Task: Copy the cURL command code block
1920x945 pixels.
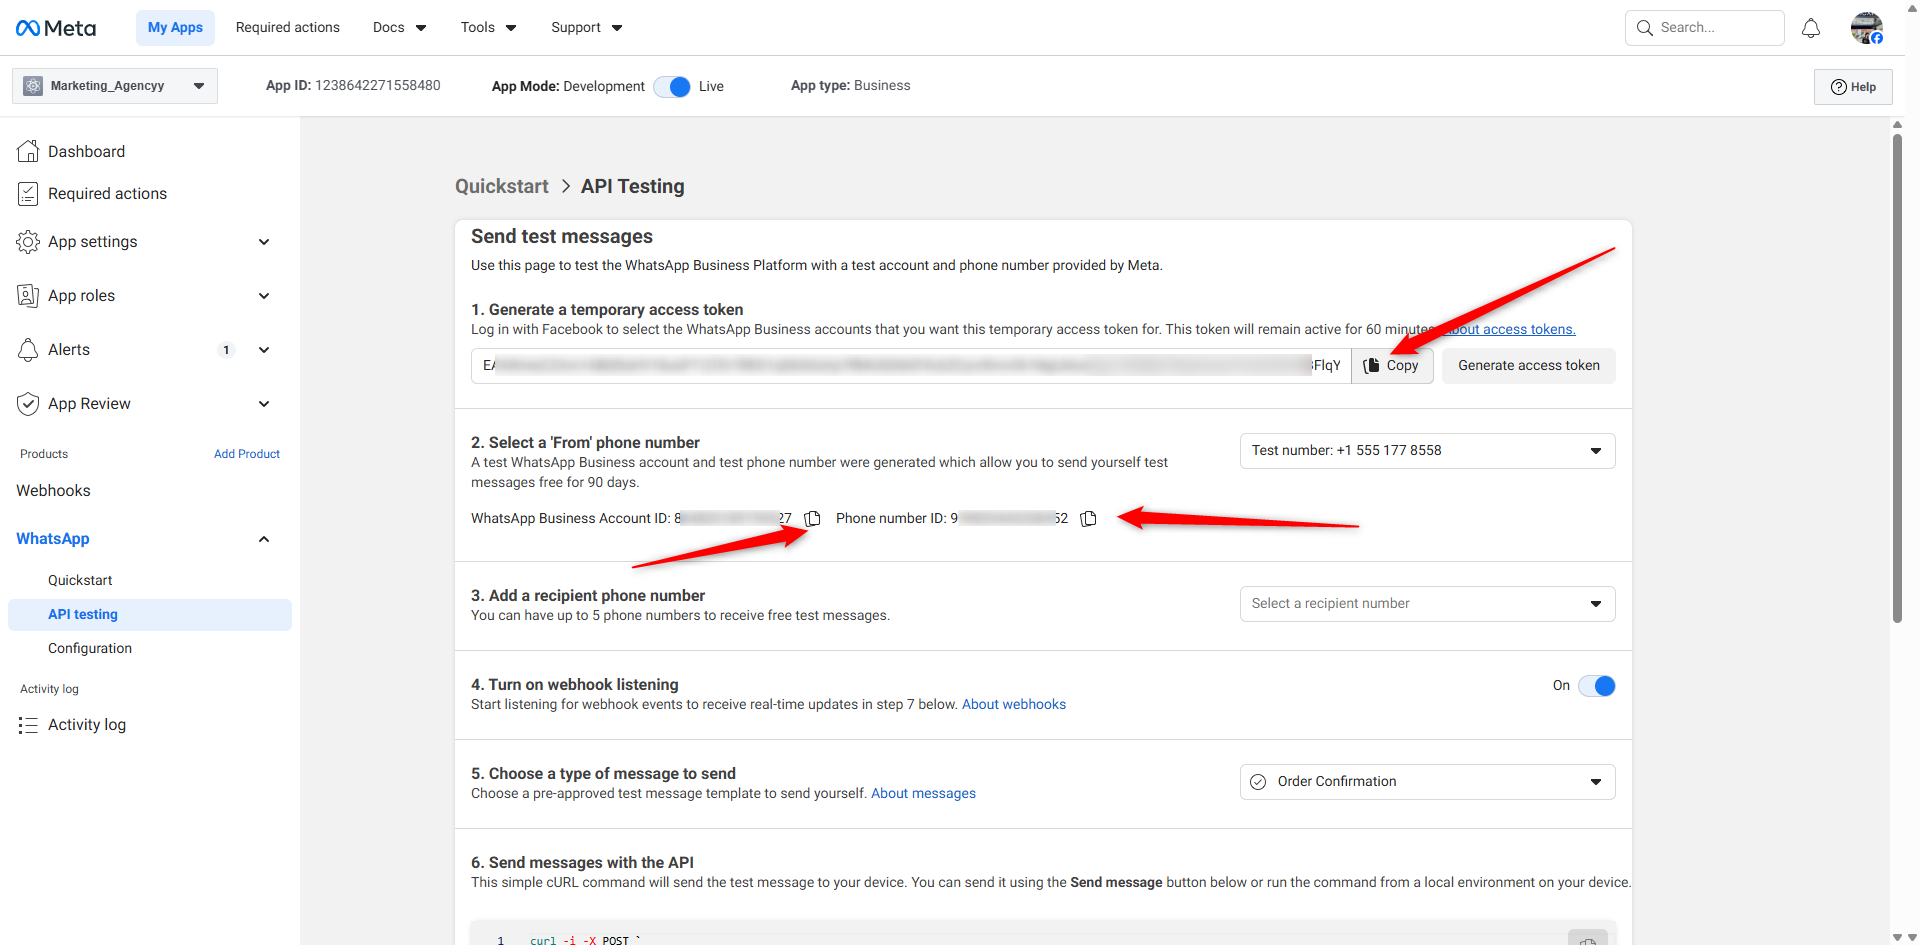Action: coord(1587,939)
